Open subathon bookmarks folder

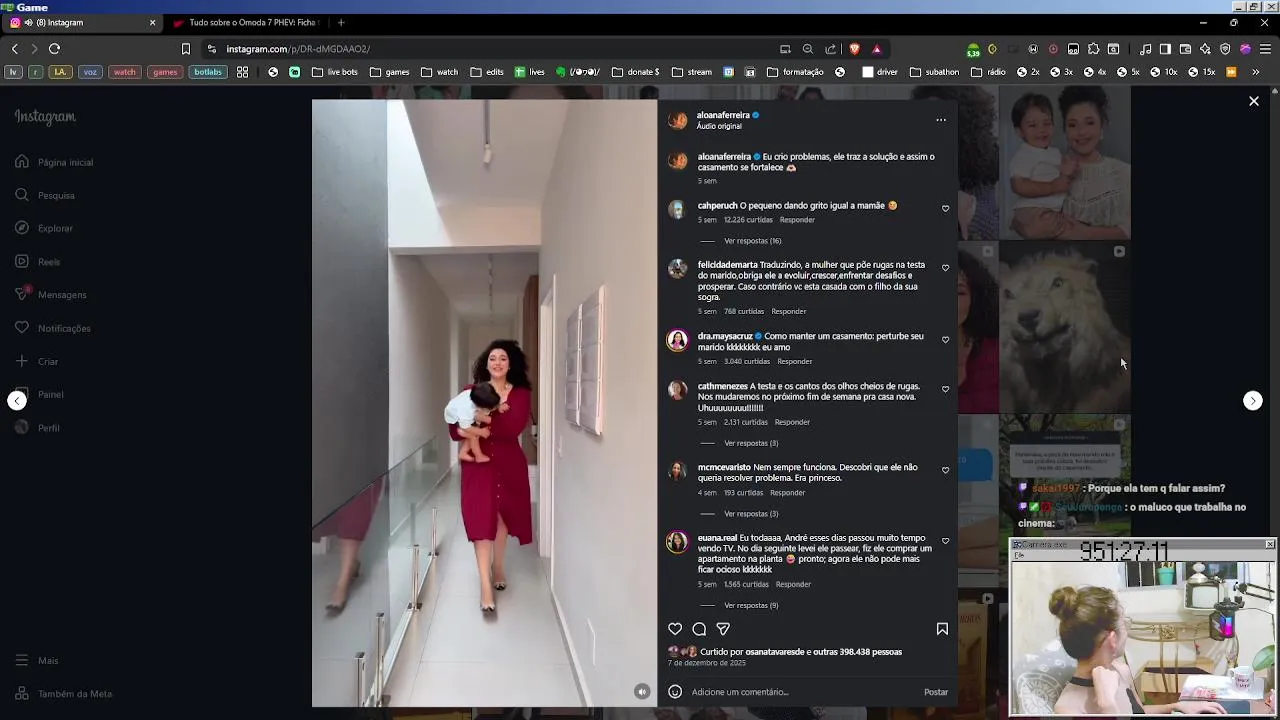[x=934, y=72]
